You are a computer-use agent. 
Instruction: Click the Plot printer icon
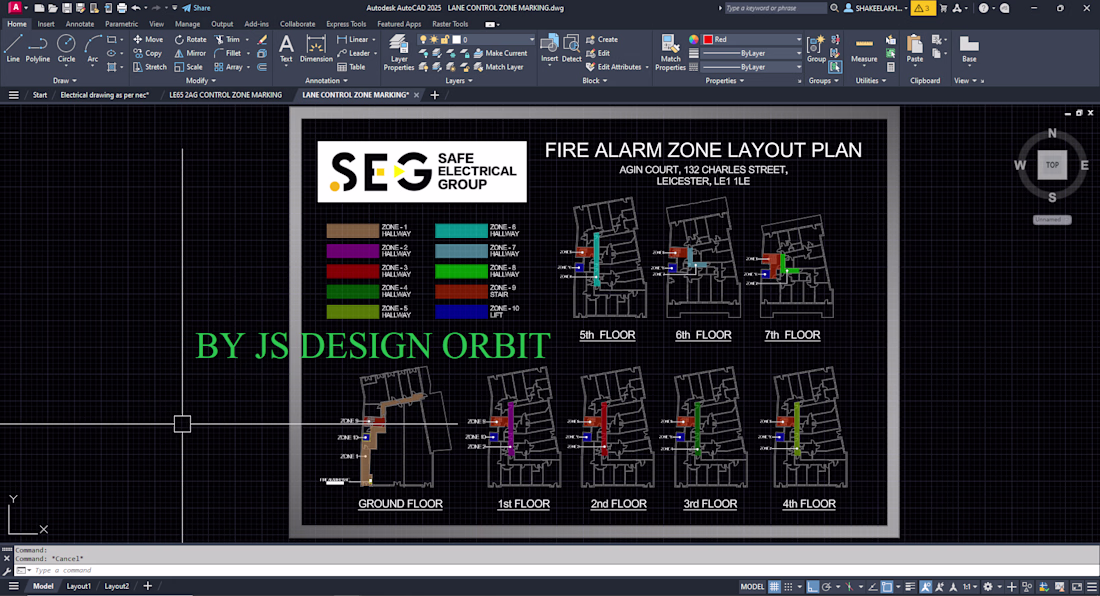tap(121, 8)
